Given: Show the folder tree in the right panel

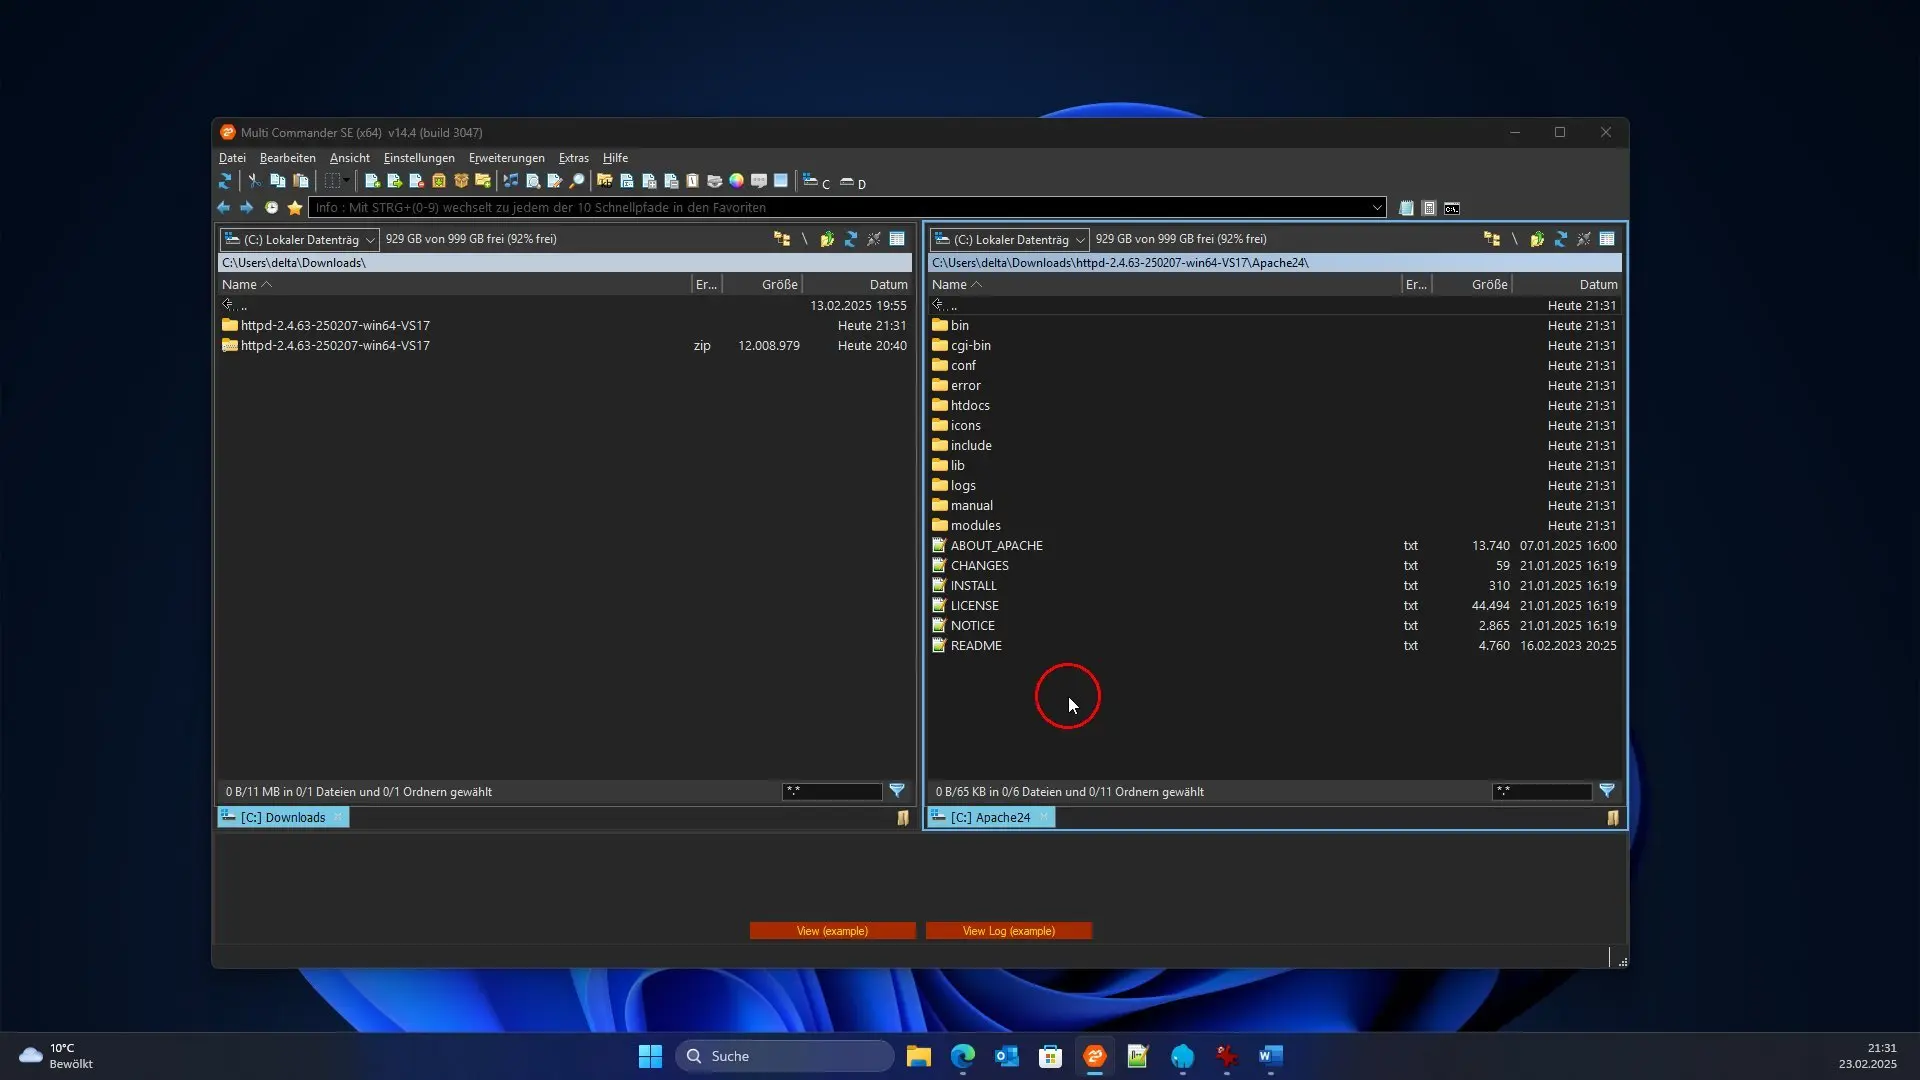Looking at the screenshot, I should click(x=1492, y=239).
